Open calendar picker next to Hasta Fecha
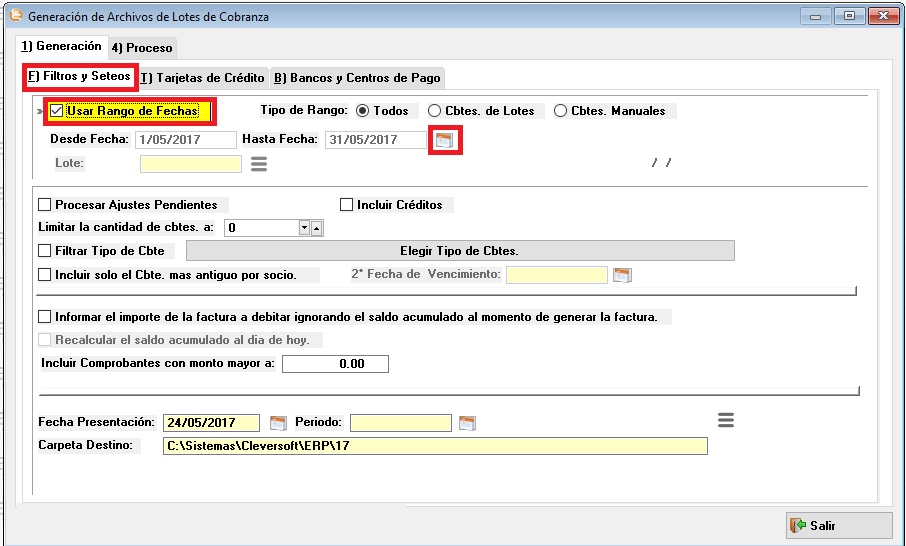 click(x=443, y=140)
